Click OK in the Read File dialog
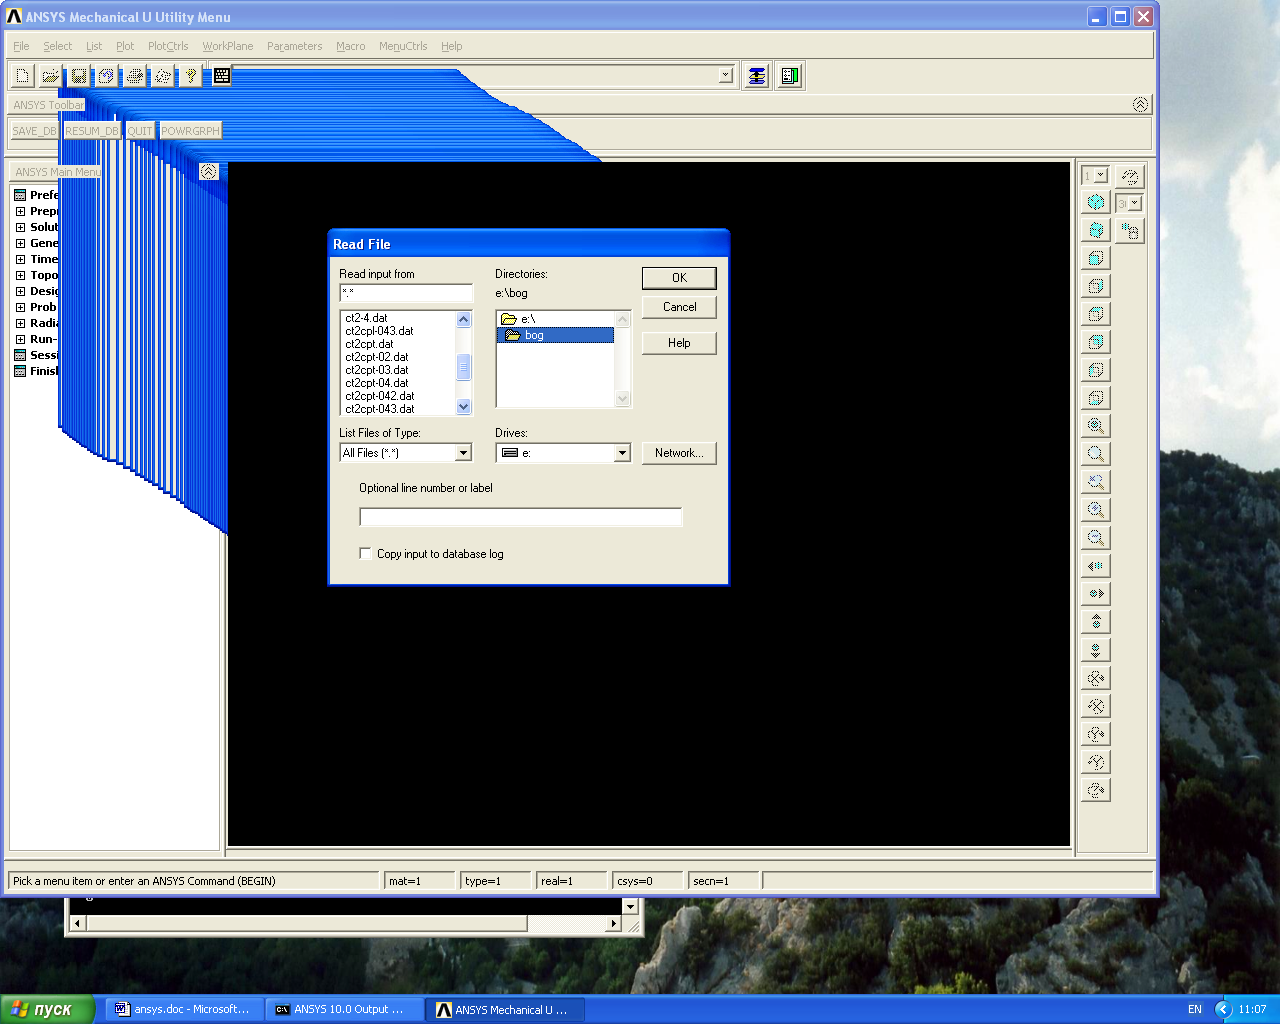1280x1024 pixels. click(679, 278)
